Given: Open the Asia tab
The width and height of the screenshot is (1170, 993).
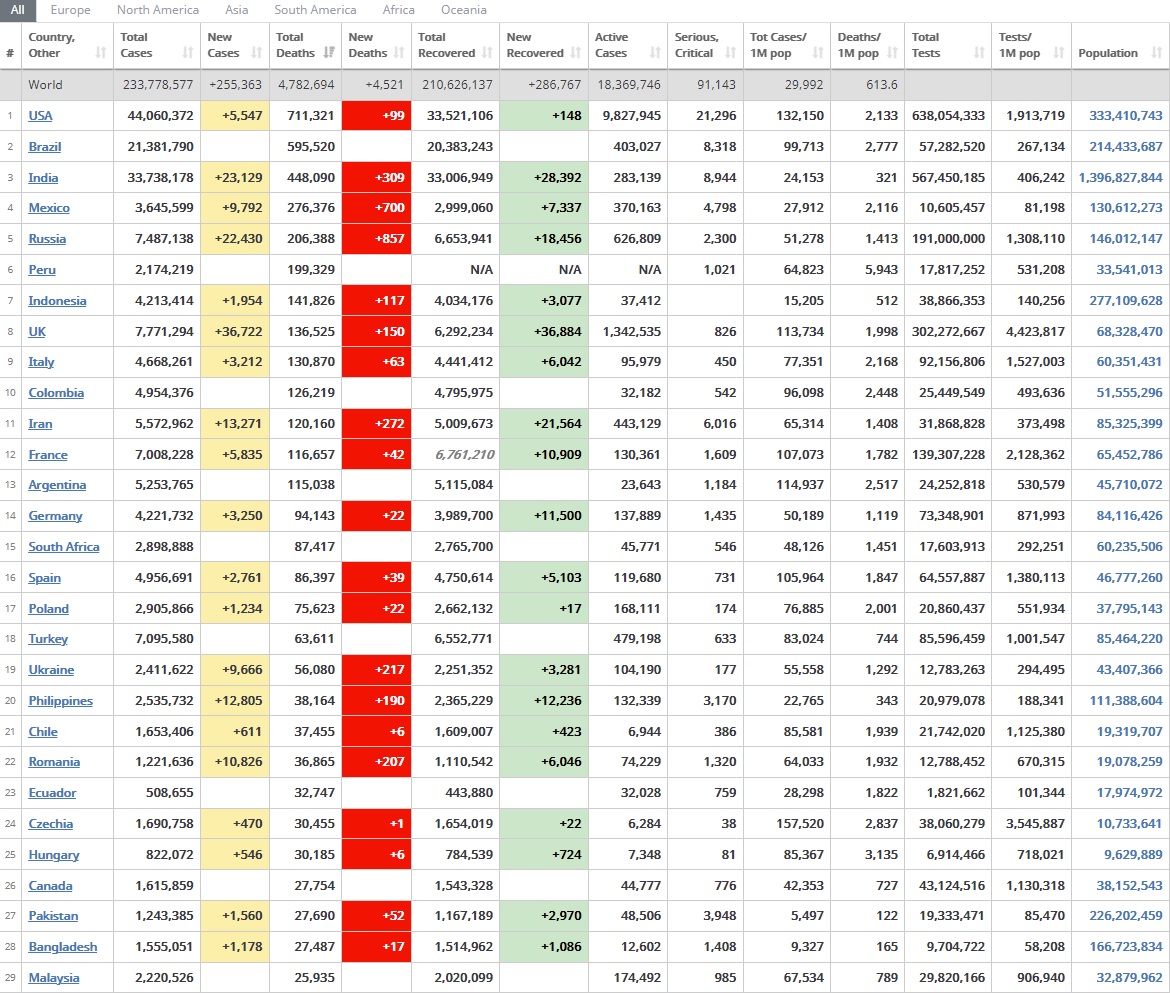Looking at the screenshot, I should 237,10.
